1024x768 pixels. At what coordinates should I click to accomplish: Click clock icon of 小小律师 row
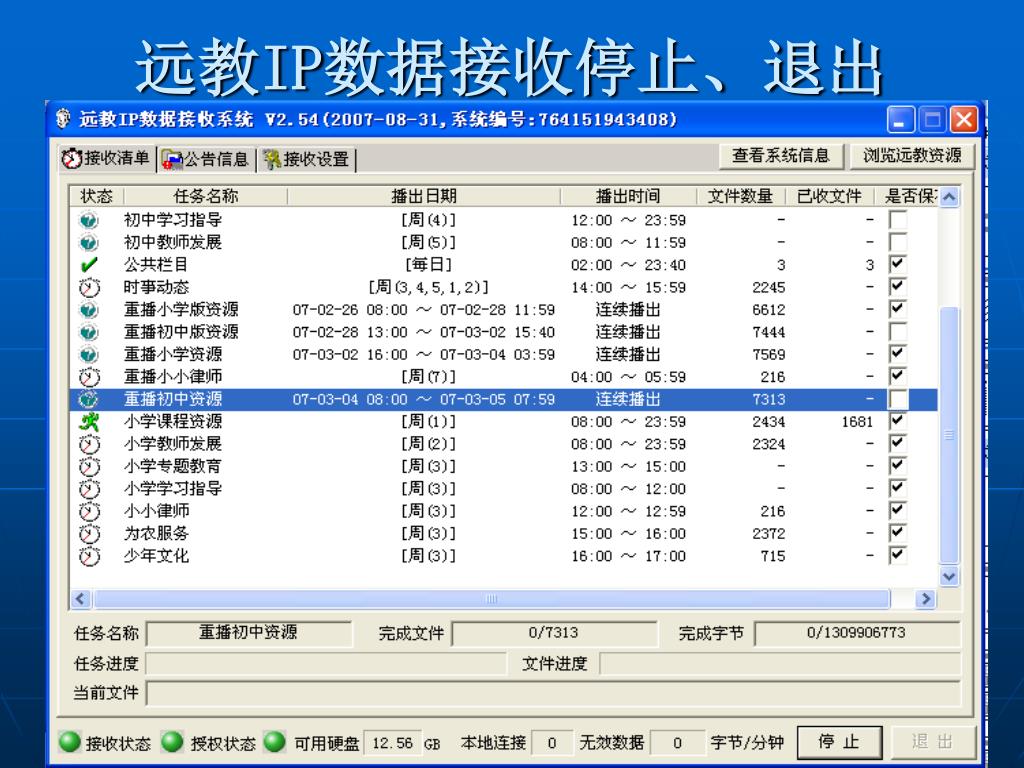[x=89, y=511]
